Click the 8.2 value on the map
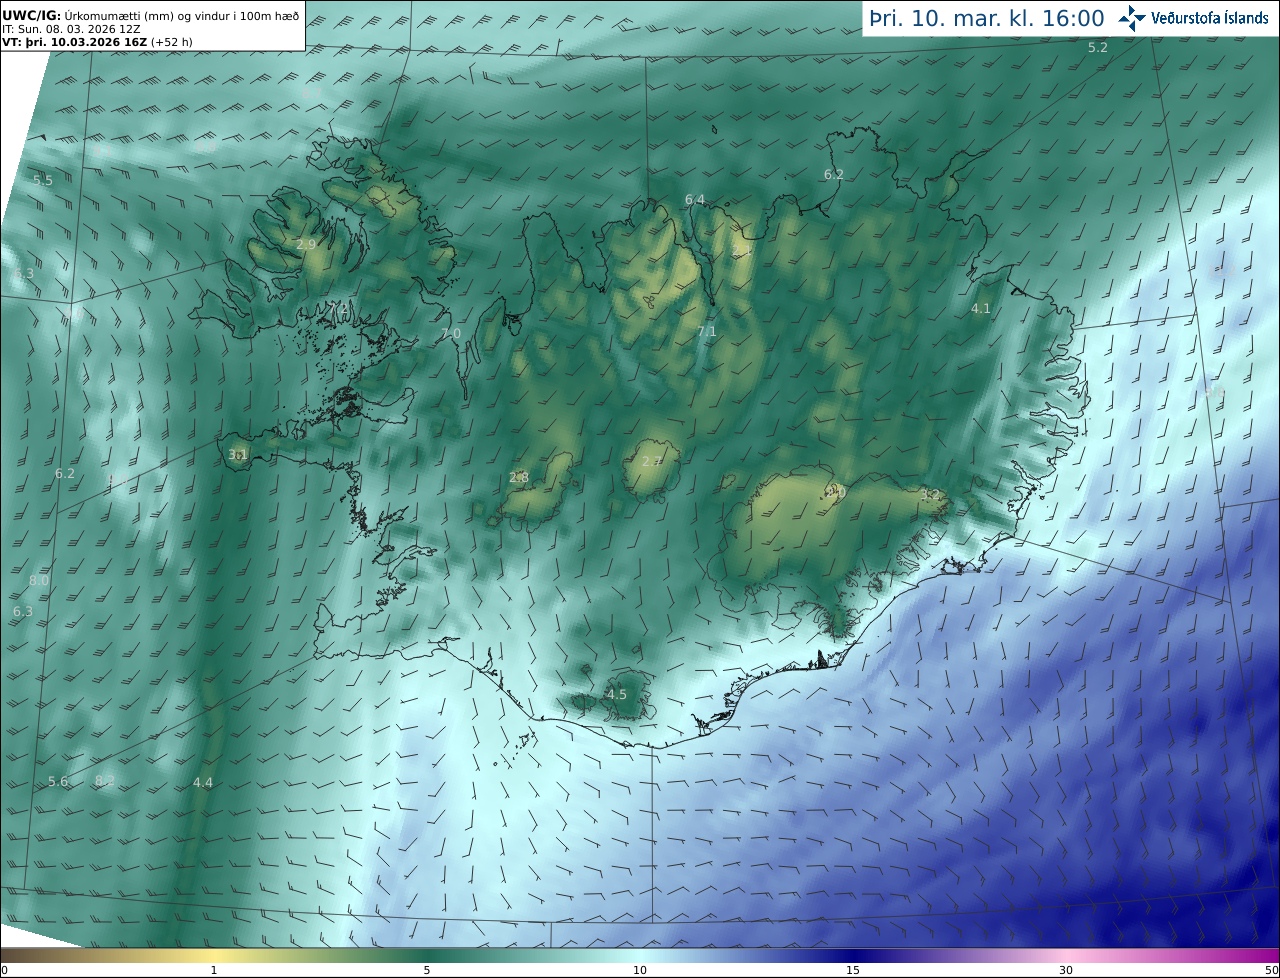Viewport: 1280px width, 978px height. pyautogui.click(x=105, y=780)
